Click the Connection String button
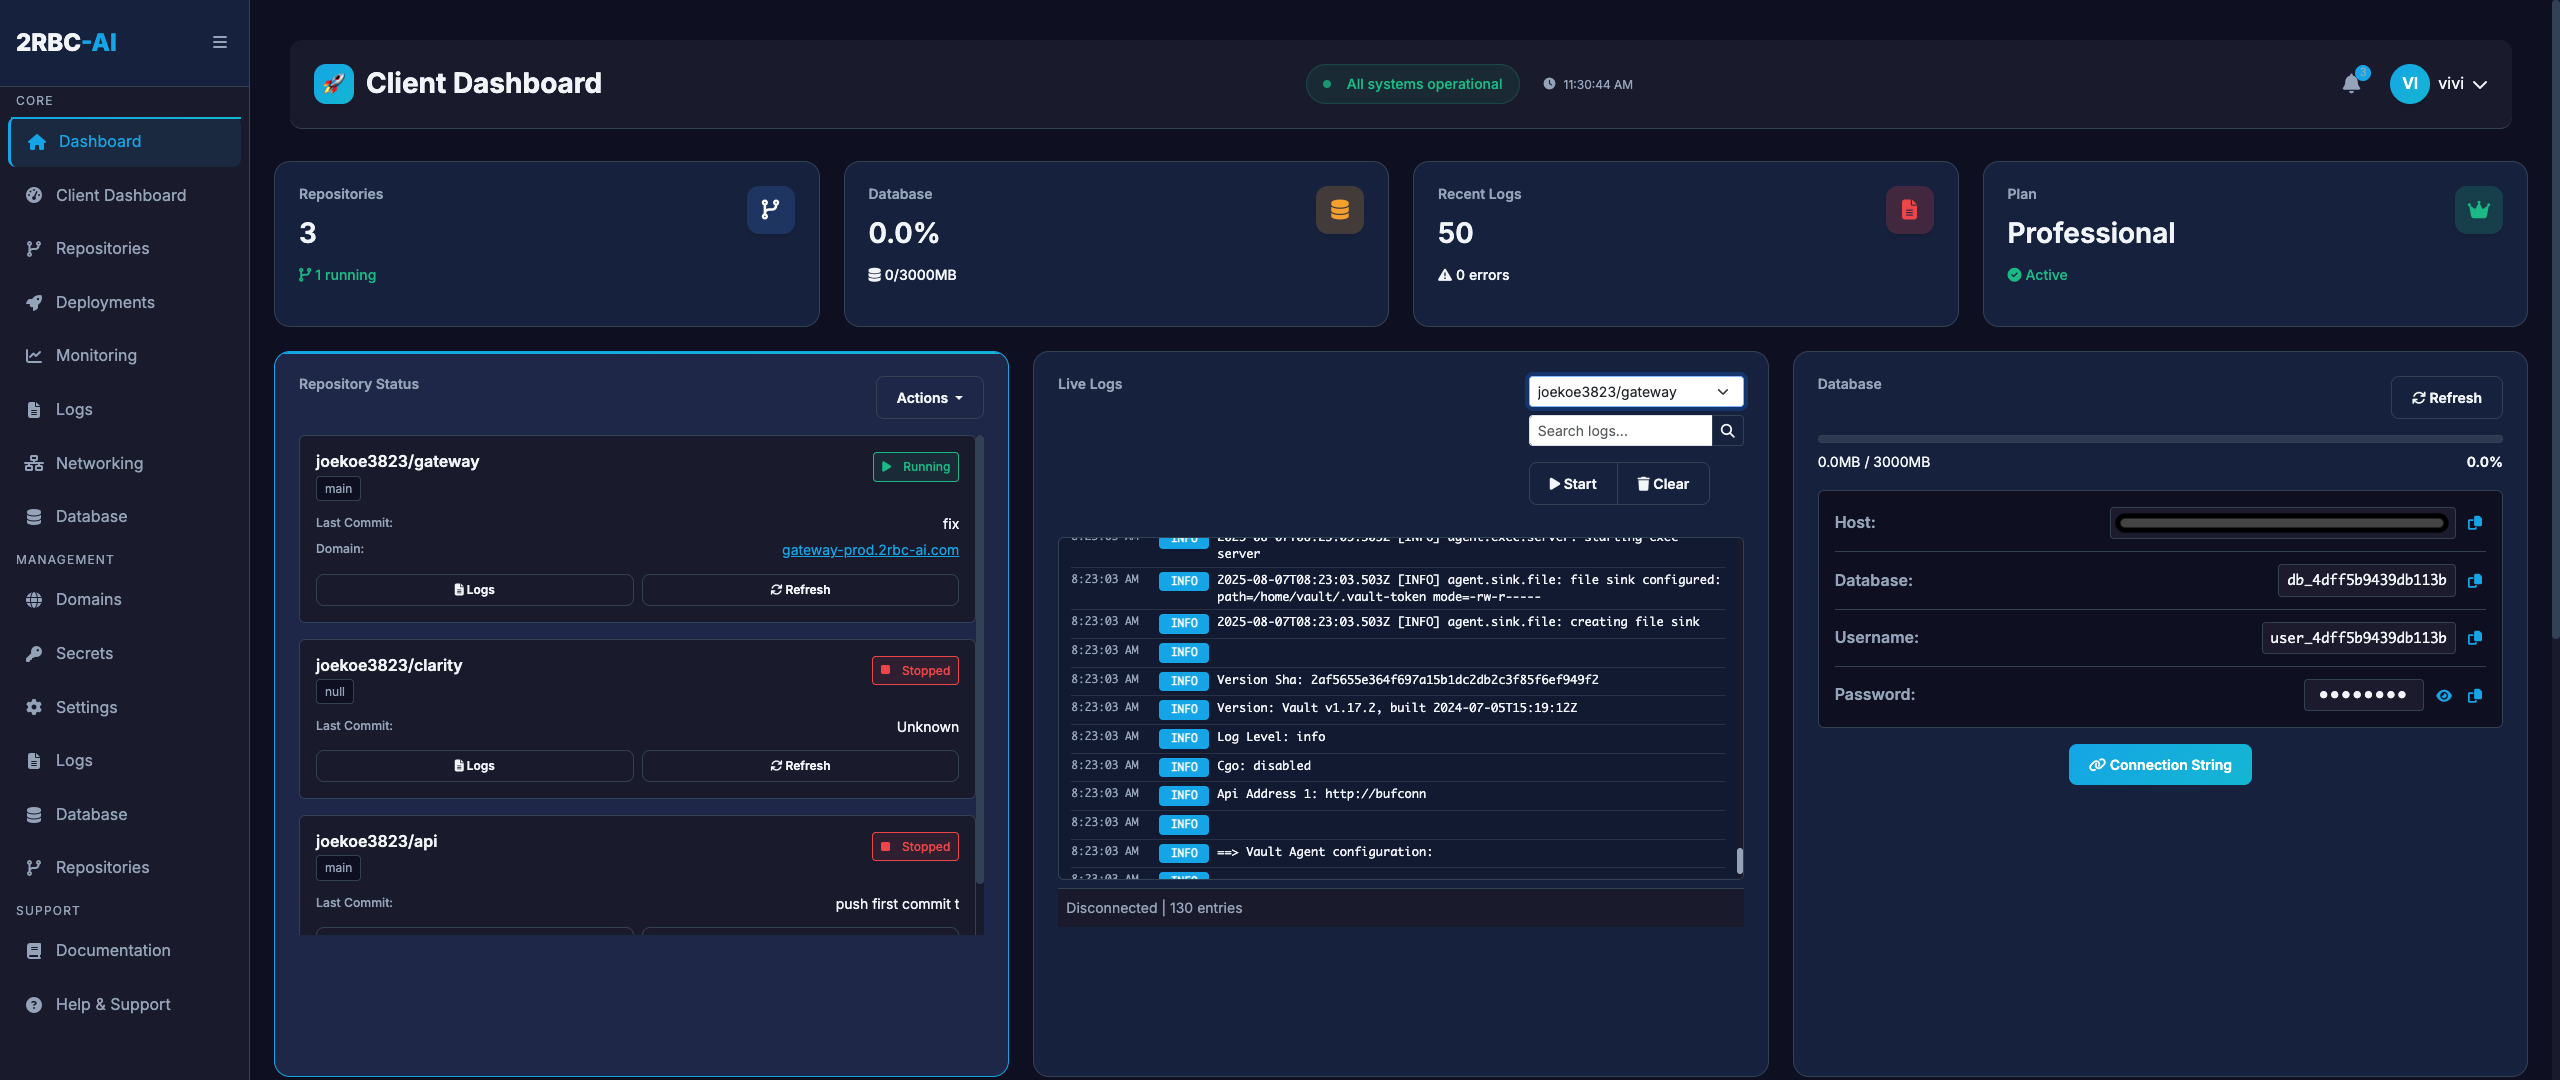Screen dimensions: 2560x1080 2159,764
